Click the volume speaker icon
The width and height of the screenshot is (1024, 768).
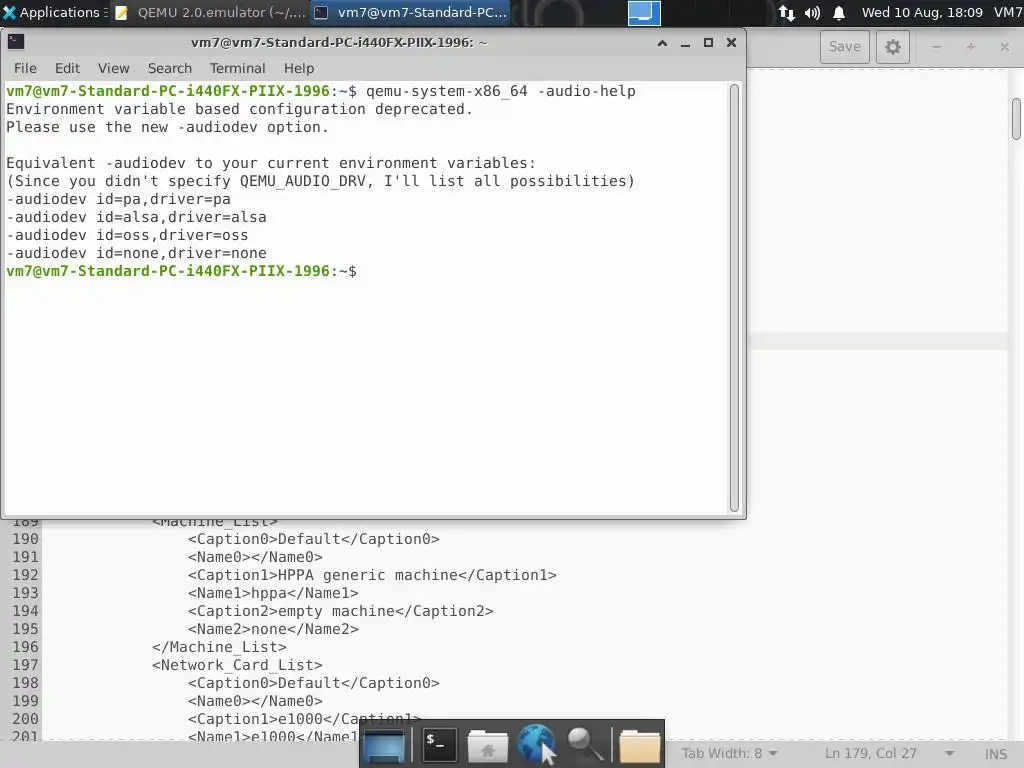pos(812,12)
